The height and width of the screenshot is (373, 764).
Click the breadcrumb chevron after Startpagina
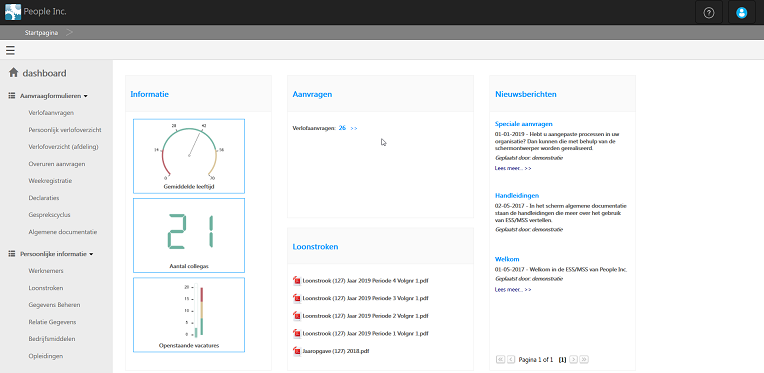[x=69, y=33]
